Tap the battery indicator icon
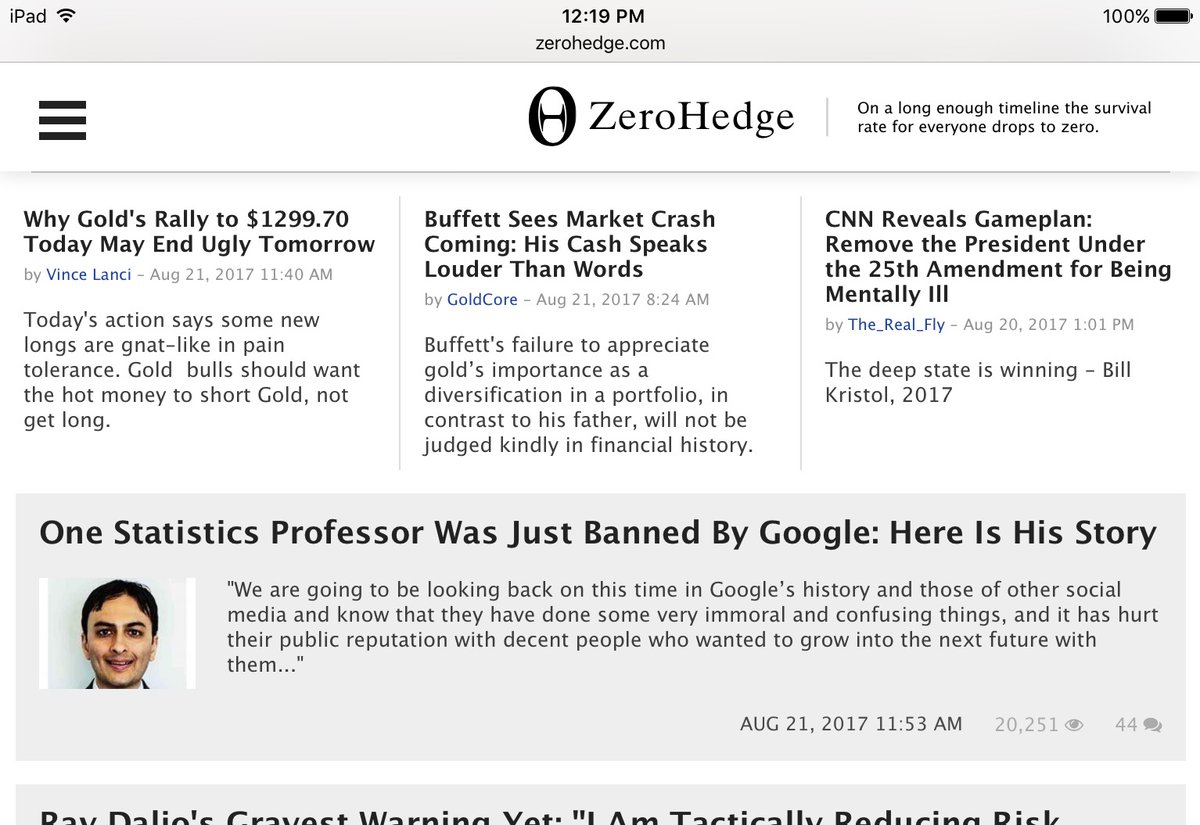This screenshot has height=825, width=1200. 1173,17
